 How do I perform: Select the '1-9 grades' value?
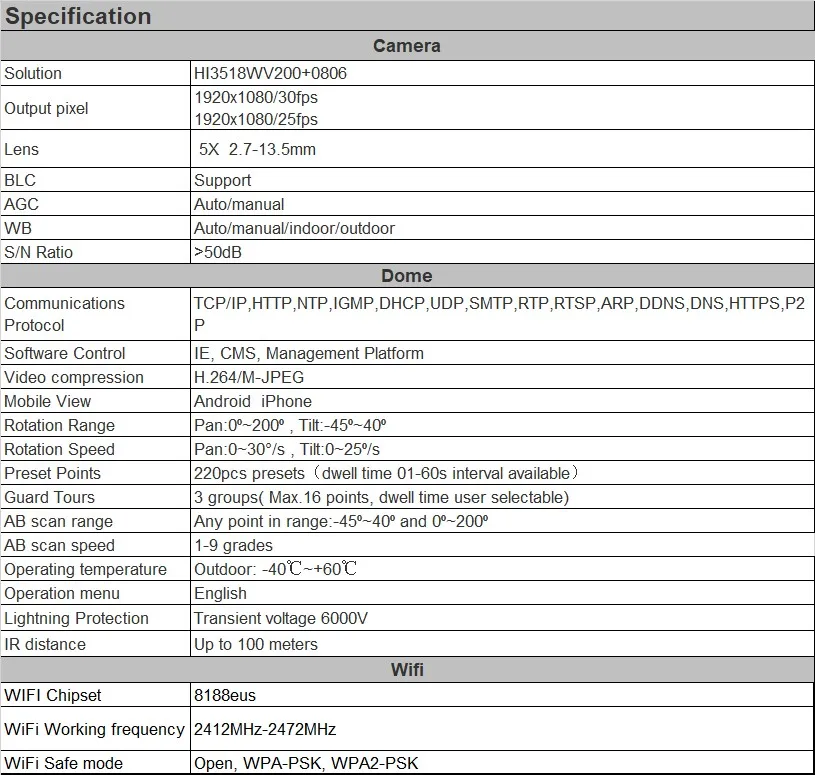tap(233, 545)
